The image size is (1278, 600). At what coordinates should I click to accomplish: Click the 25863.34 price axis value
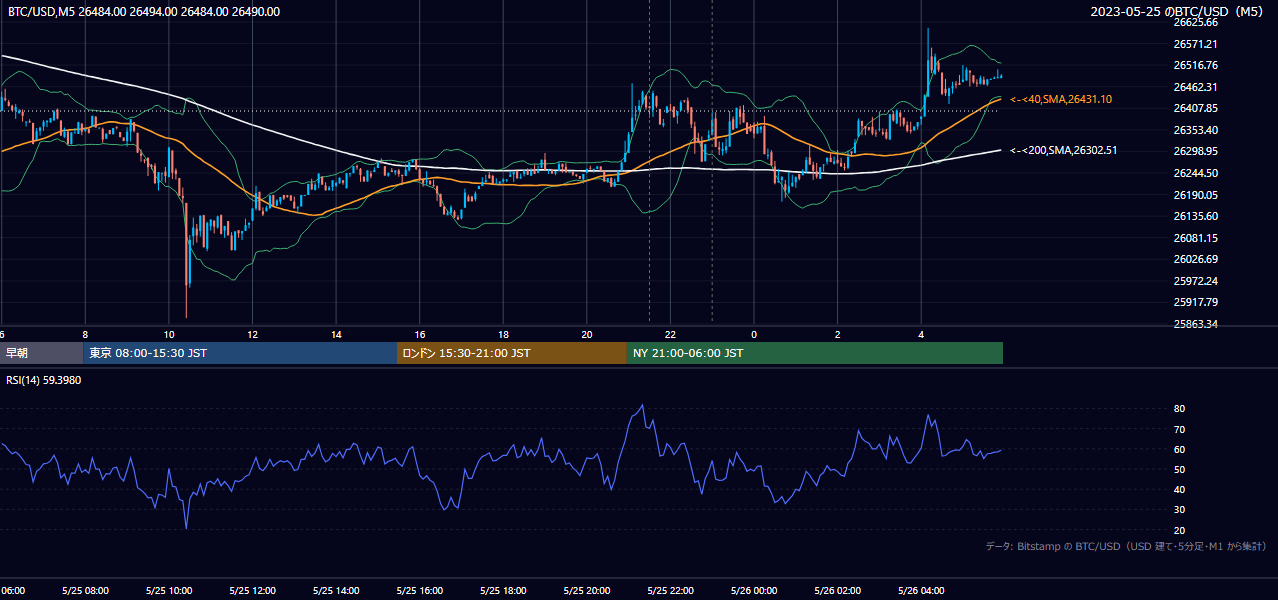tap(1195, 324)
